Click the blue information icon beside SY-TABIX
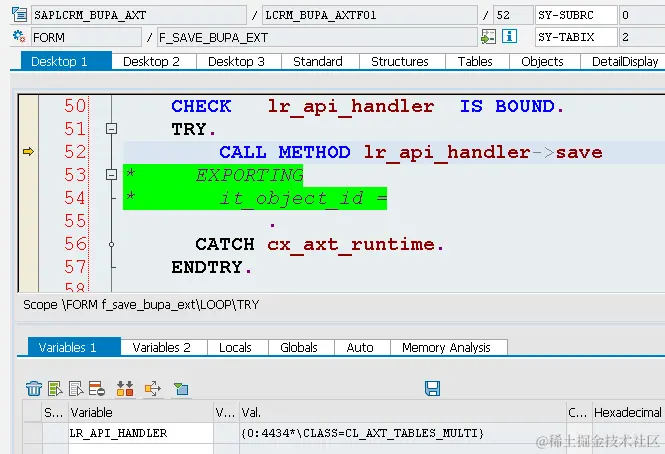Viewport: 665px width, 454px height. pos(509,36)
